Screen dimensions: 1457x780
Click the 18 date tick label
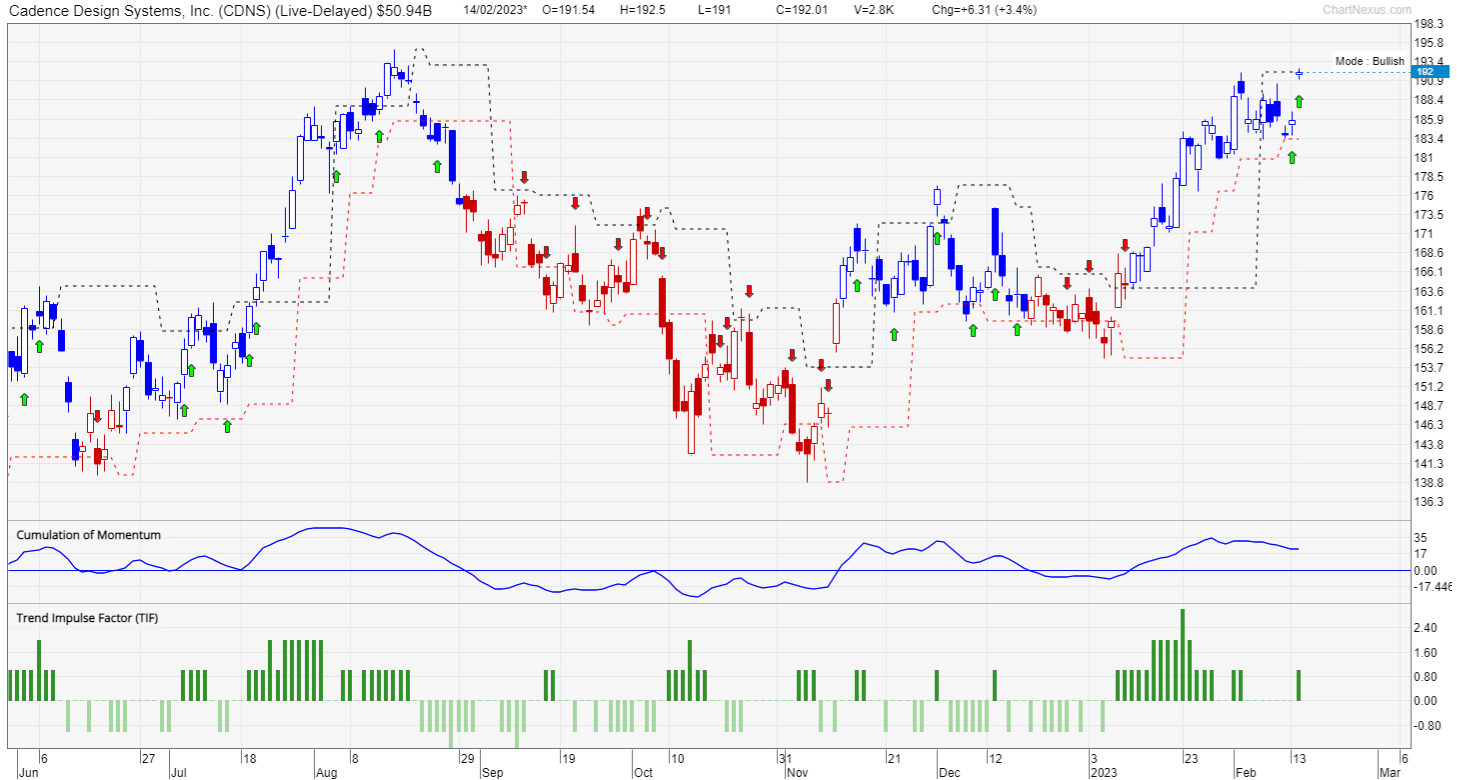(x=250, y=757)
